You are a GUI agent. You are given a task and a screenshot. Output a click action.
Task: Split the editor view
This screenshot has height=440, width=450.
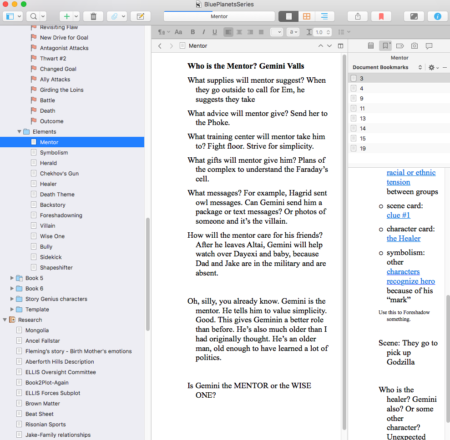coord(340,46)
